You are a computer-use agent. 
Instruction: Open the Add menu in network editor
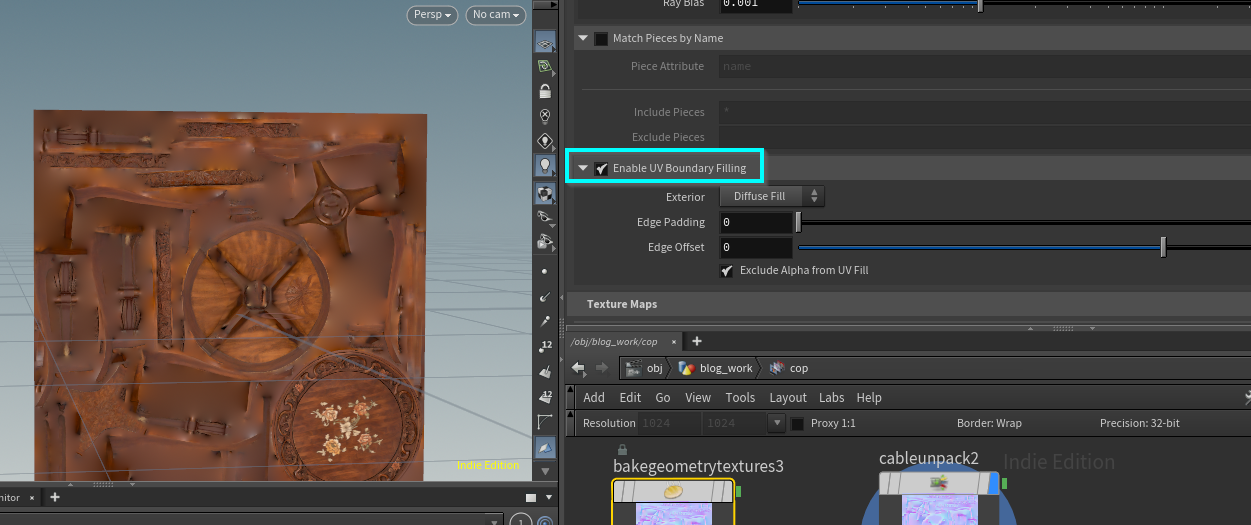pyautogui.click(x=594, y=397)
